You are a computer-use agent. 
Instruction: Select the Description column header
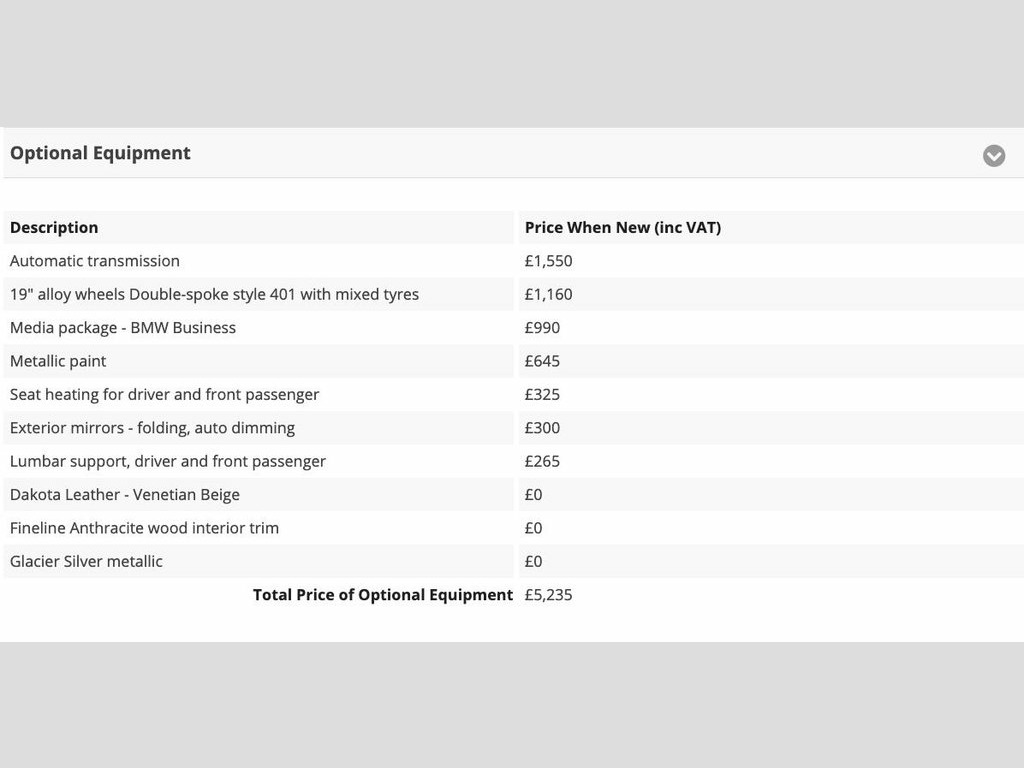(x=54, y=227)
